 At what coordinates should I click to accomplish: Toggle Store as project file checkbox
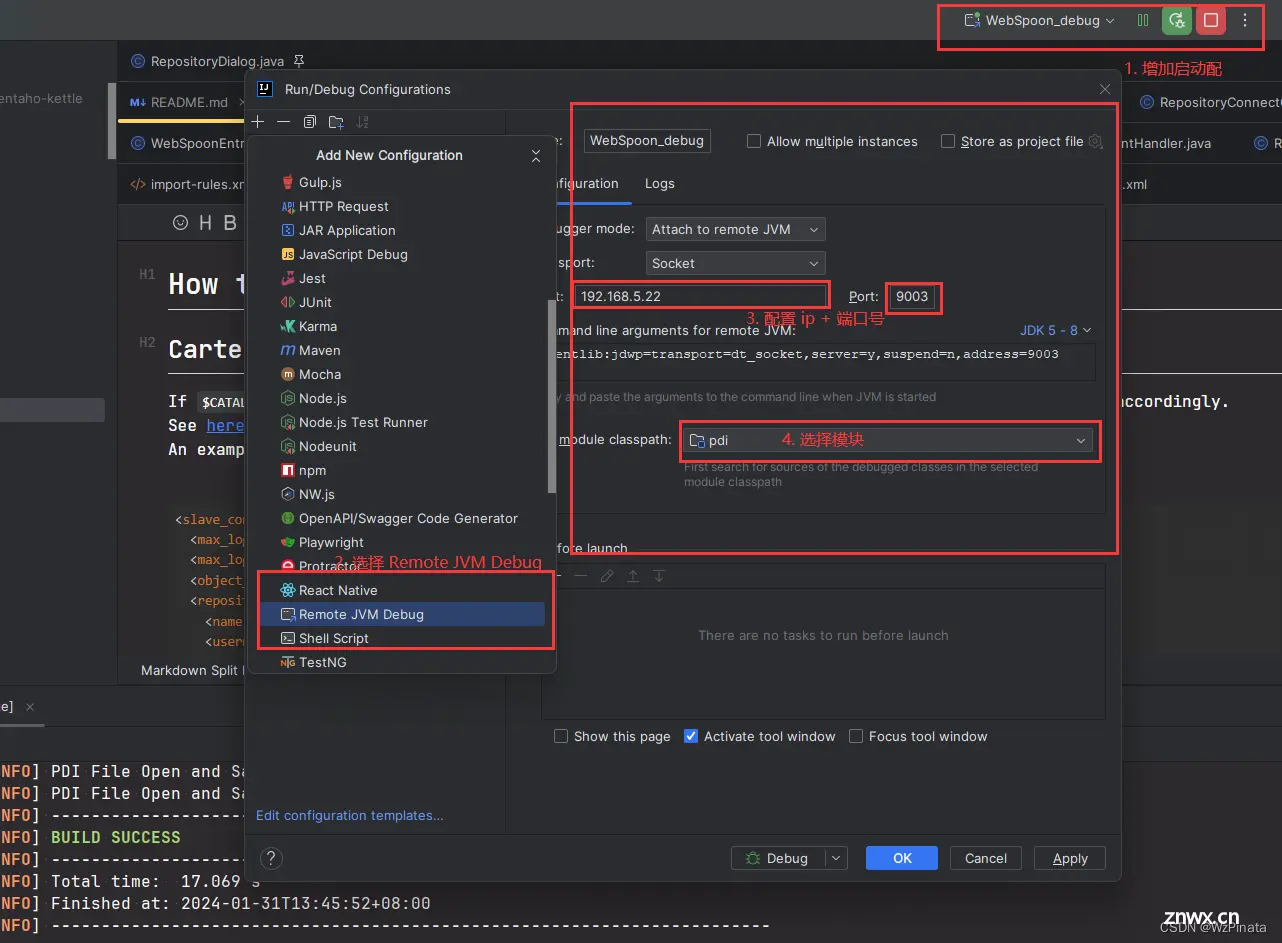pyautogui.click(x=948, y=142)
